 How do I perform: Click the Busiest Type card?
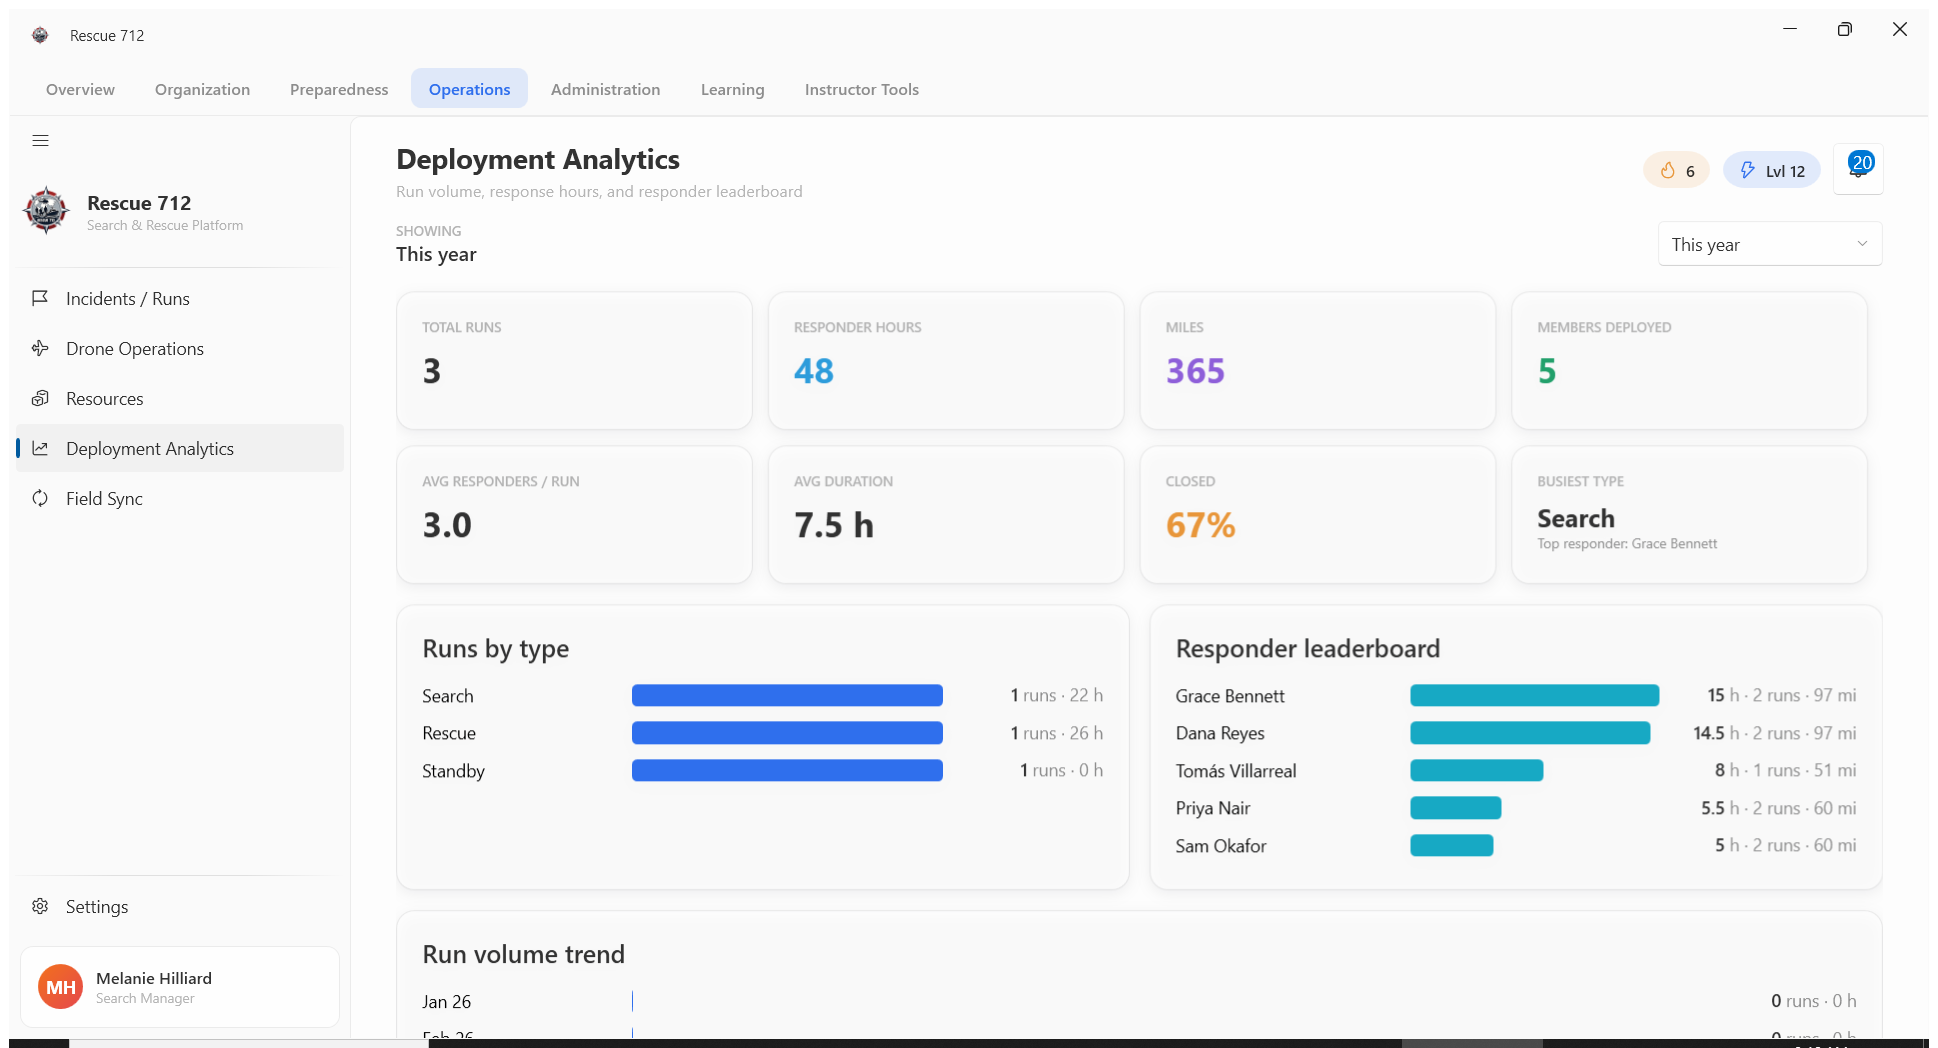(1689, 514)
